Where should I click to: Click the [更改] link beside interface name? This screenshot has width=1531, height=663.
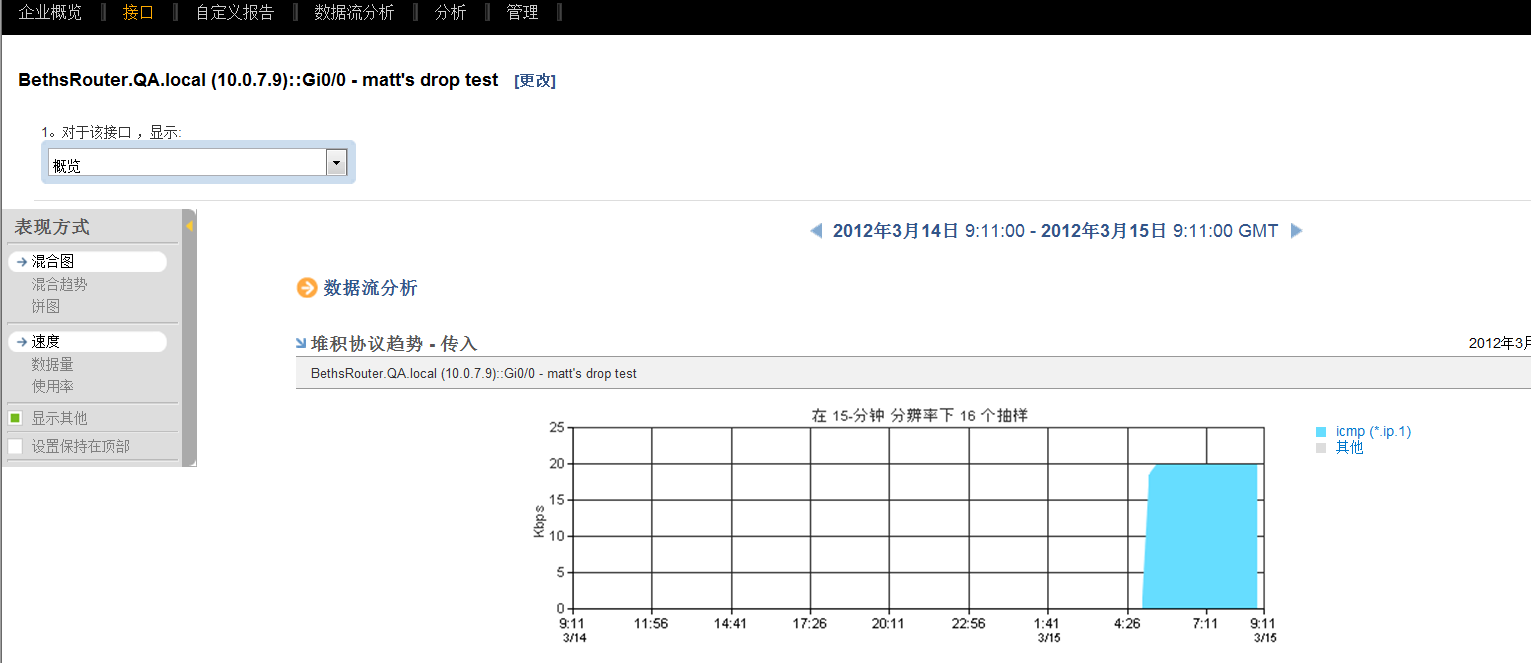[x=535, y=81]
